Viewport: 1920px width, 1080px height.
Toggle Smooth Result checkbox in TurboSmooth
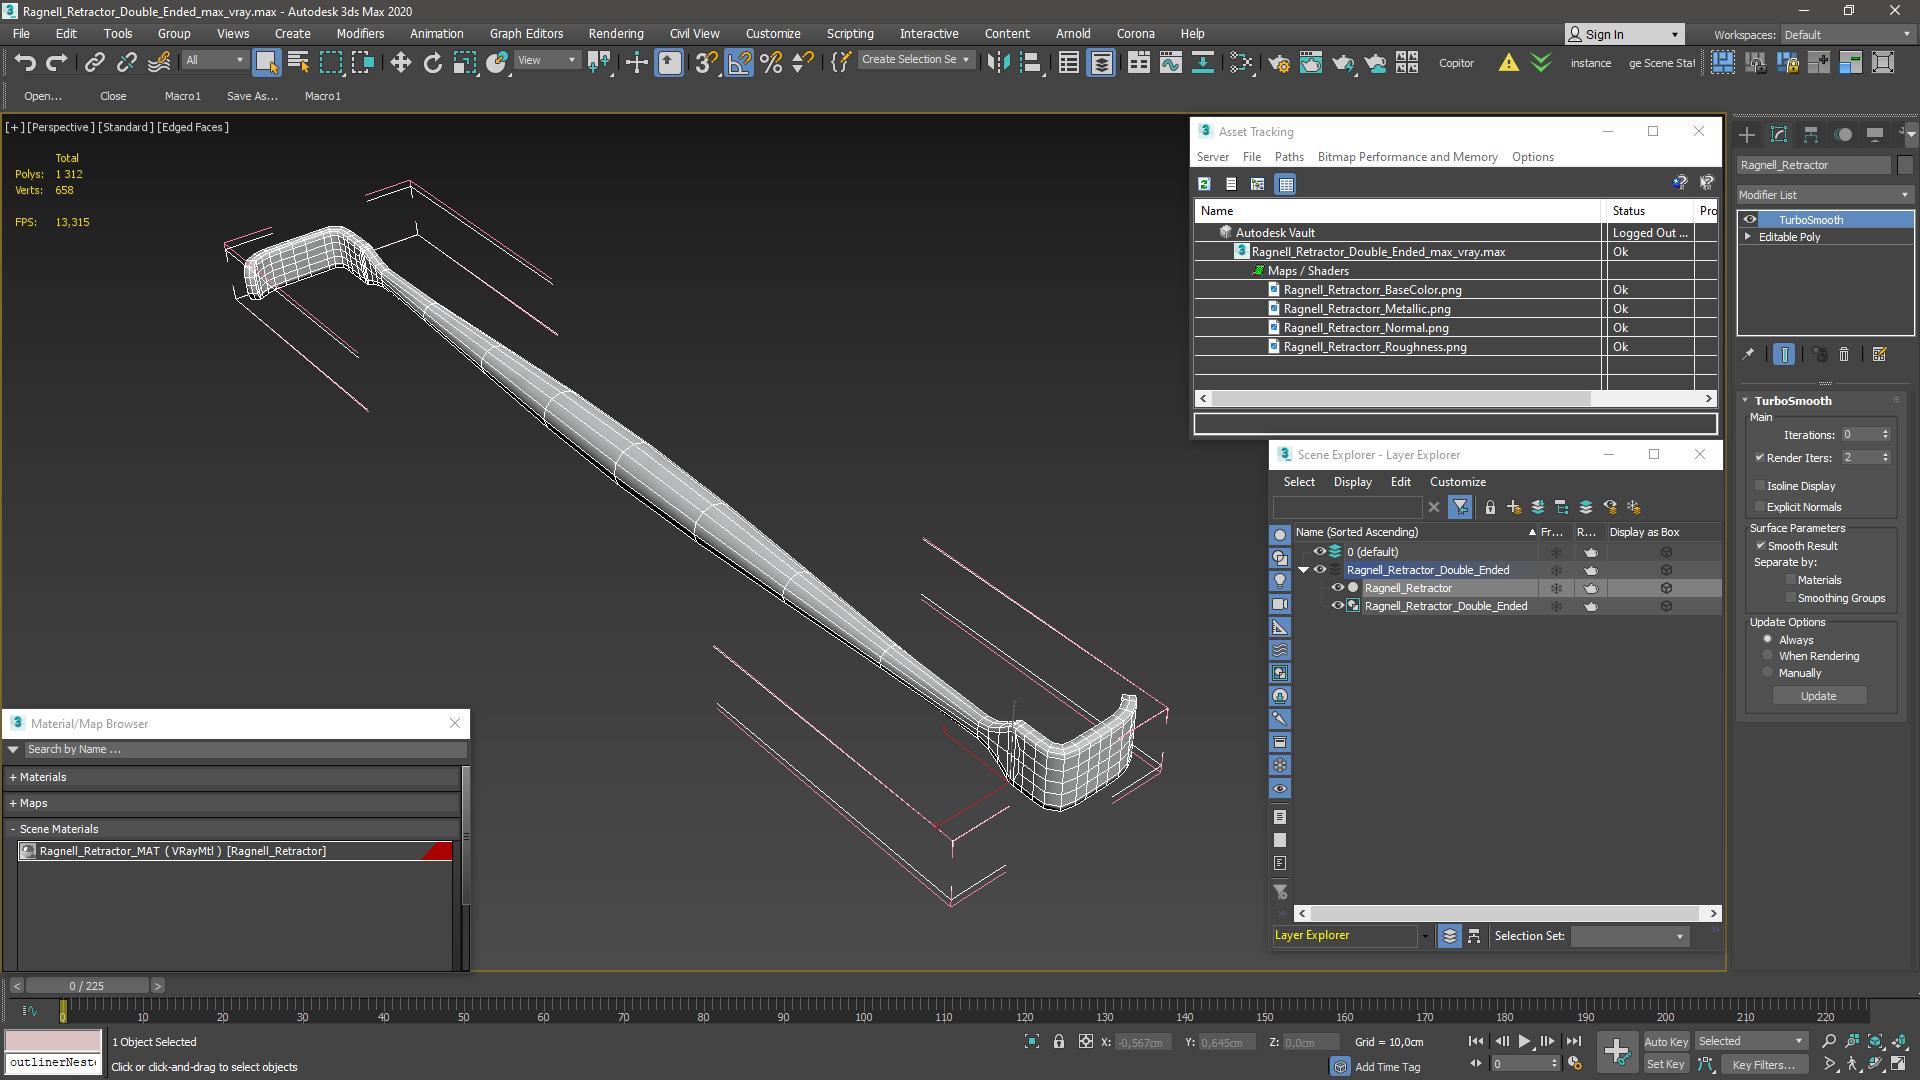1760,545
